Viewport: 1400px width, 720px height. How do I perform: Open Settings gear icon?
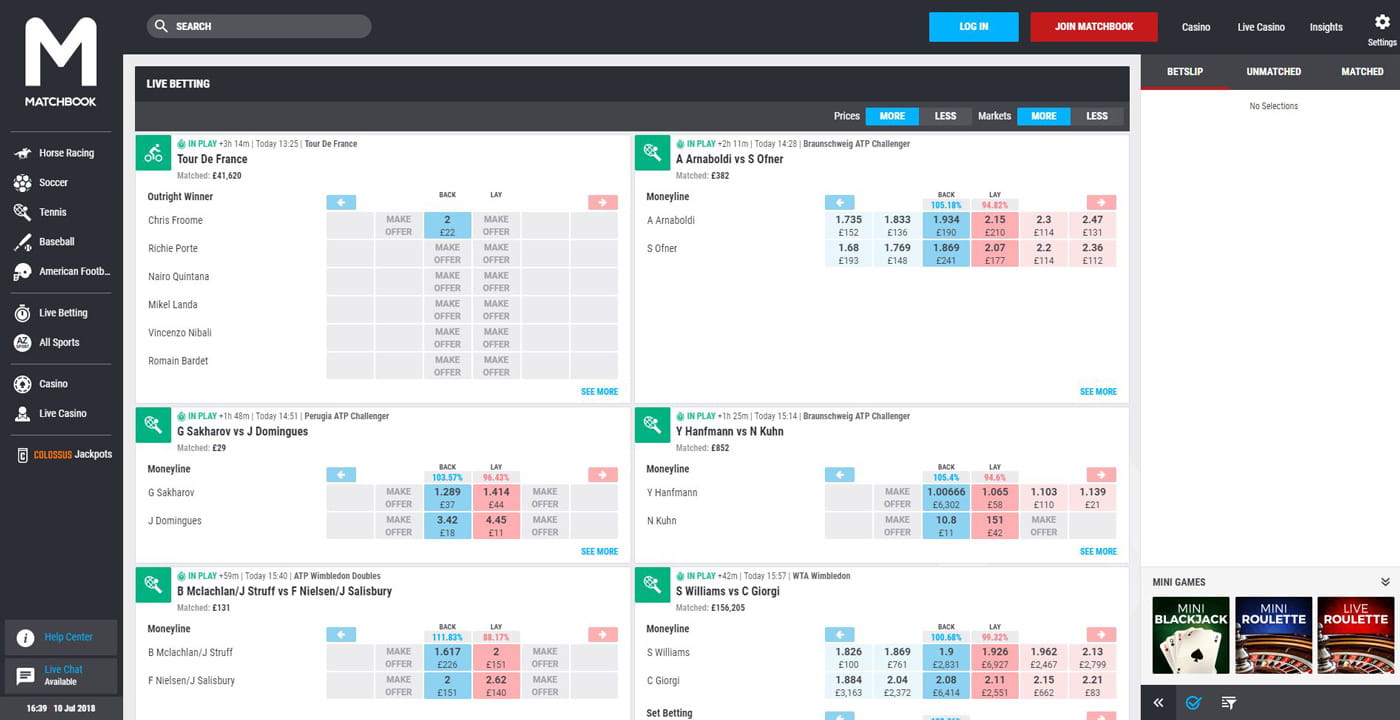pos(1382,22)
